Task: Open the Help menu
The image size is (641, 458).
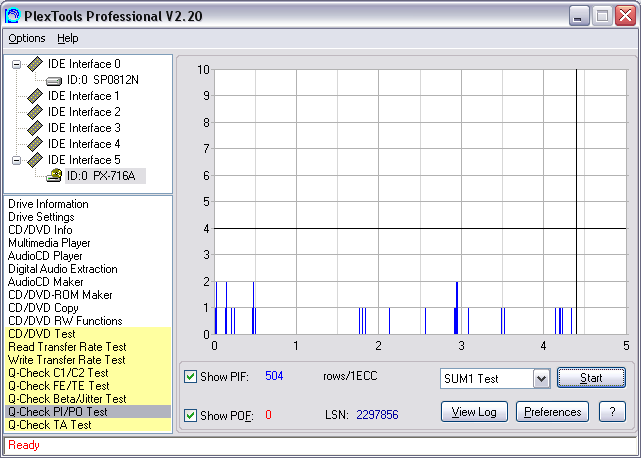Action: (x=67, y=38)
